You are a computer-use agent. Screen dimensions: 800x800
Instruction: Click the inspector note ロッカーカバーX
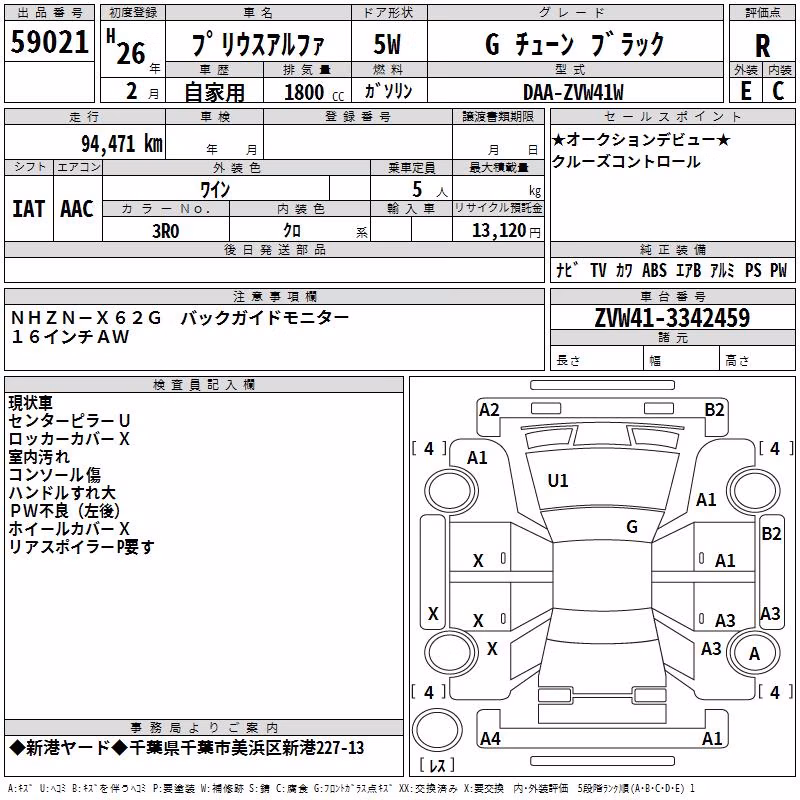point(69,439)
